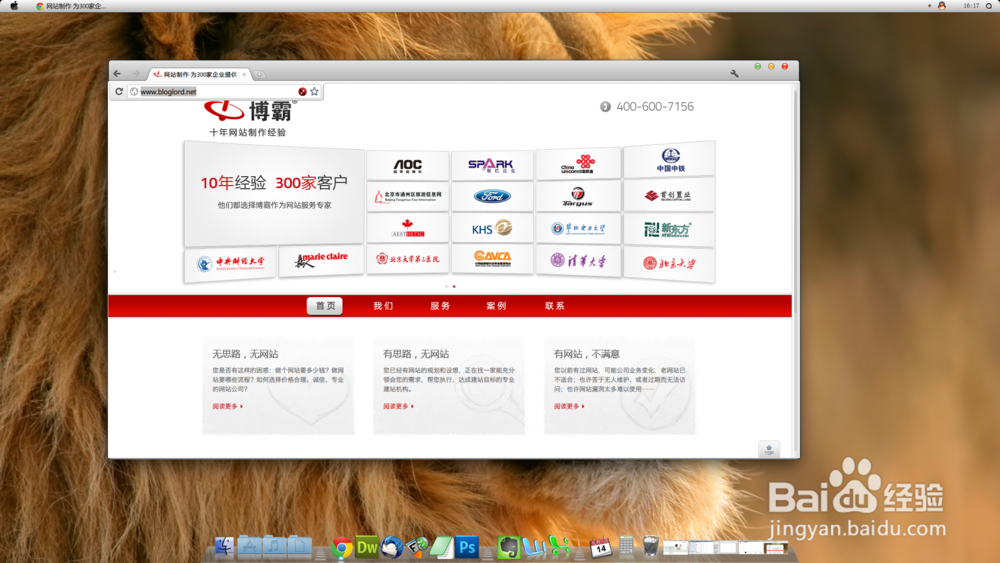The height and width of the screenshot is (563, 1000).
Task: Open 案例 navigation item
Action: pos(496,306)
